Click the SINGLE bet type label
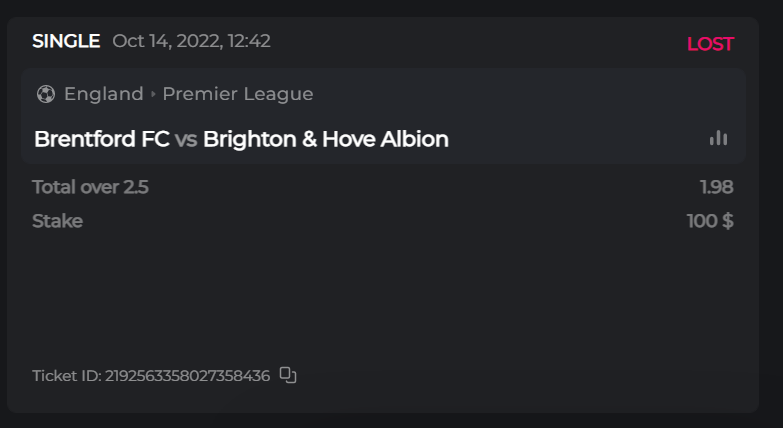Image resolution: width=783 pixels, height=428 pixels. pyautogui.click(x=66, y=41)
